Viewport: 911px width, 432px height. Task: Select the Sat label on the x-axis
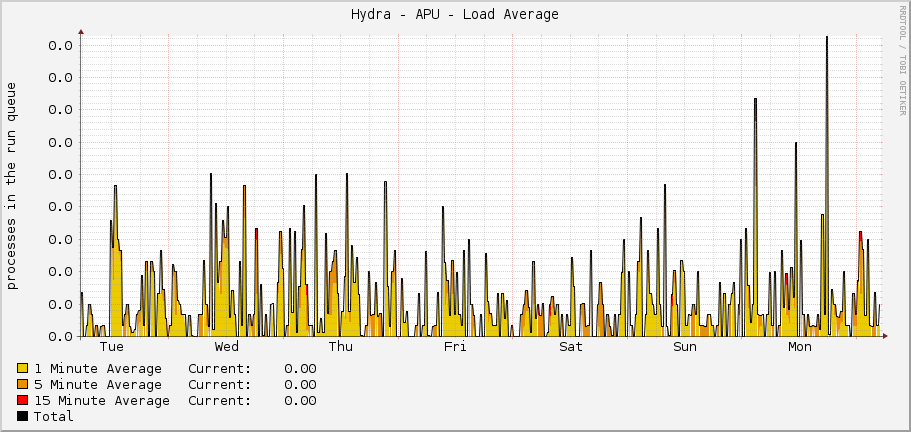pyautogui.click(x=571, y=347)
